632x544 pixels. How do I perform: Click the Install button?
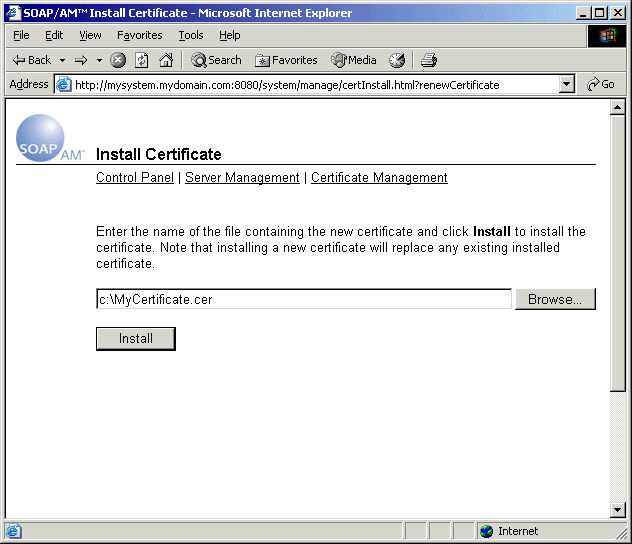[x=136, y=339]
